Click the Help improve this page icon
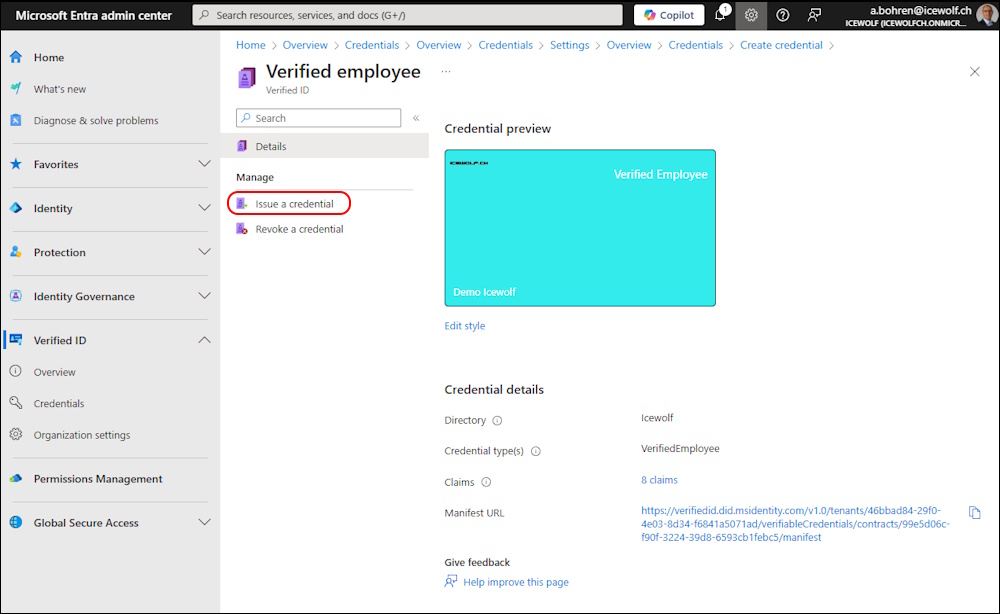Image resolution: width=1000 pixels, height=614 pixels. [x=451, y=581]
